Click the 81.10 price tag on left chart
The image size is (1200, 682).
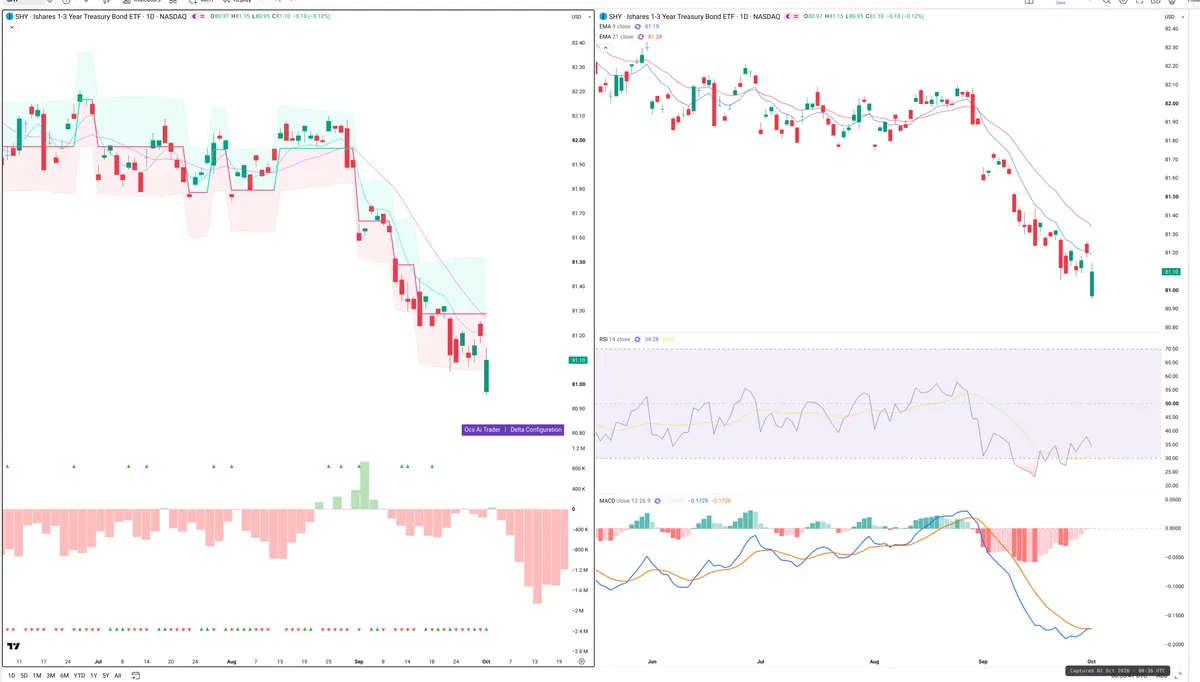click(x=577, y=360)
